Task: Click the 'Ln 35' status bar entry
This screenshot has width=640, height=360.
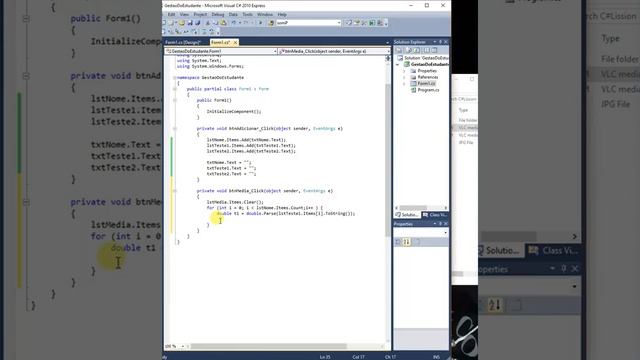Action: (x=325, y=357)
